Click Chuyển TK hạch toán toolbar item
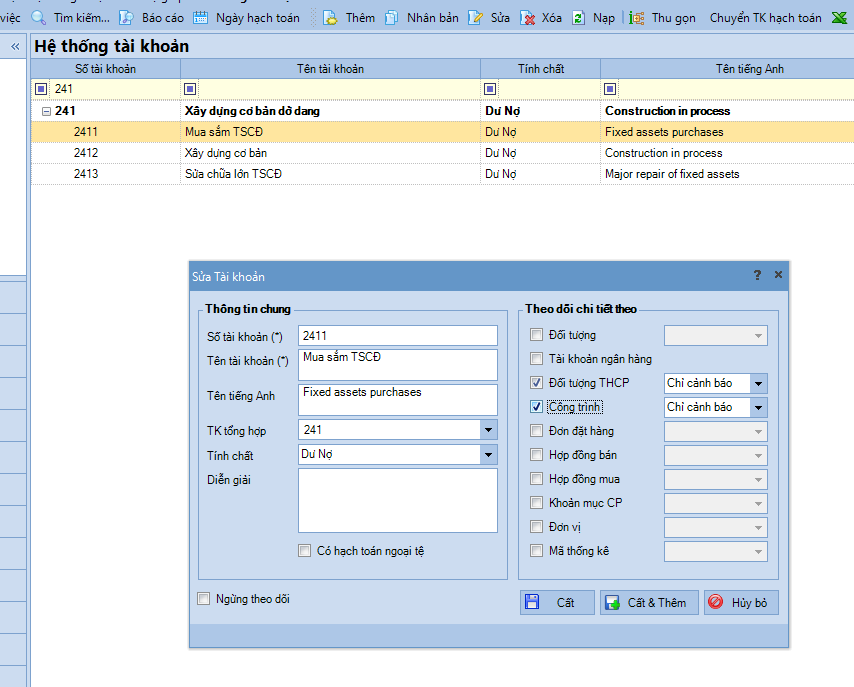 (765, 18)
